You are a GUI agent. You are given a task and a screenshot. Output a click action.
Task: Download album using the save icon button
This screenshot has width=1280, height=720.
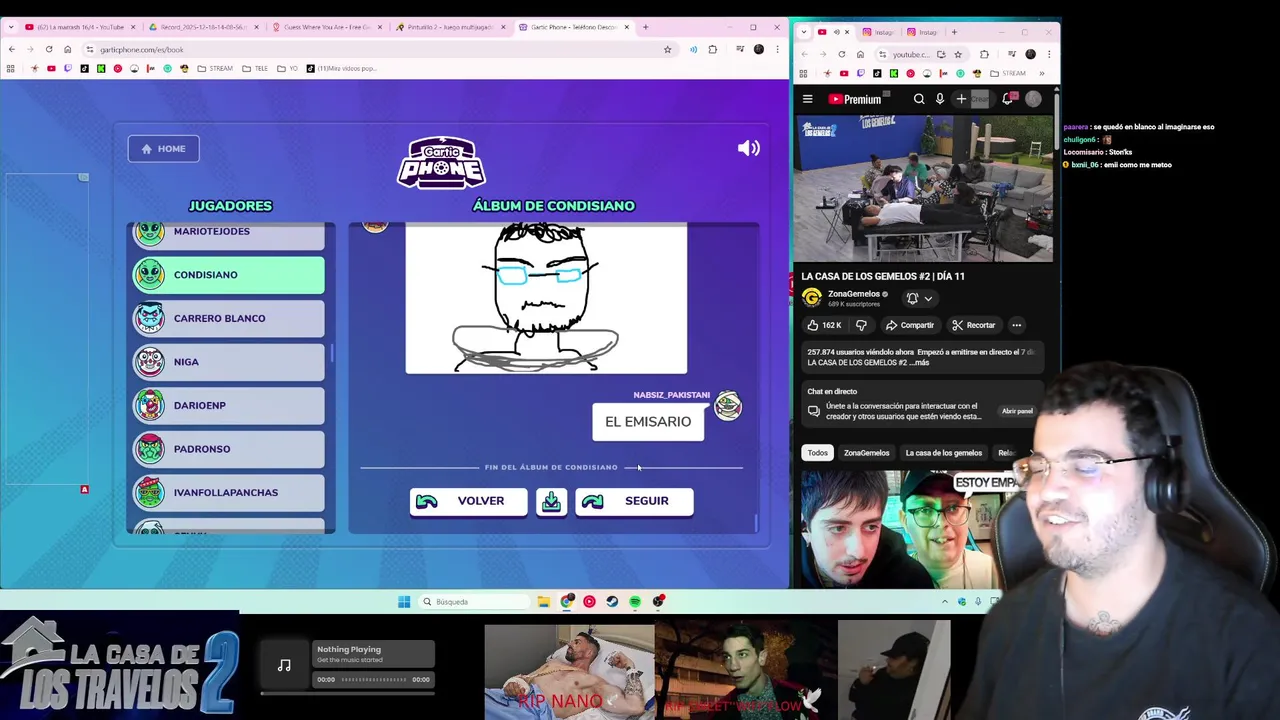click(551, 501)
